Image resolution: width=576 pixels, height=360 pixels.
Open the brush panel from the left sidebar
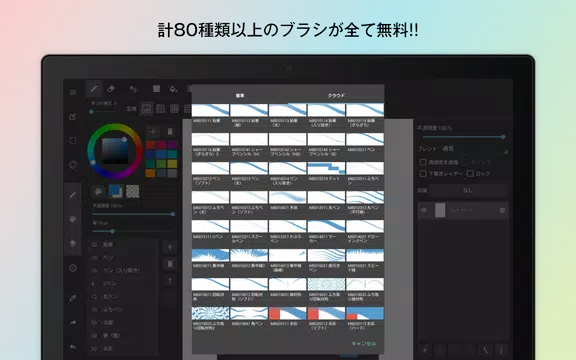coord(73,195)
